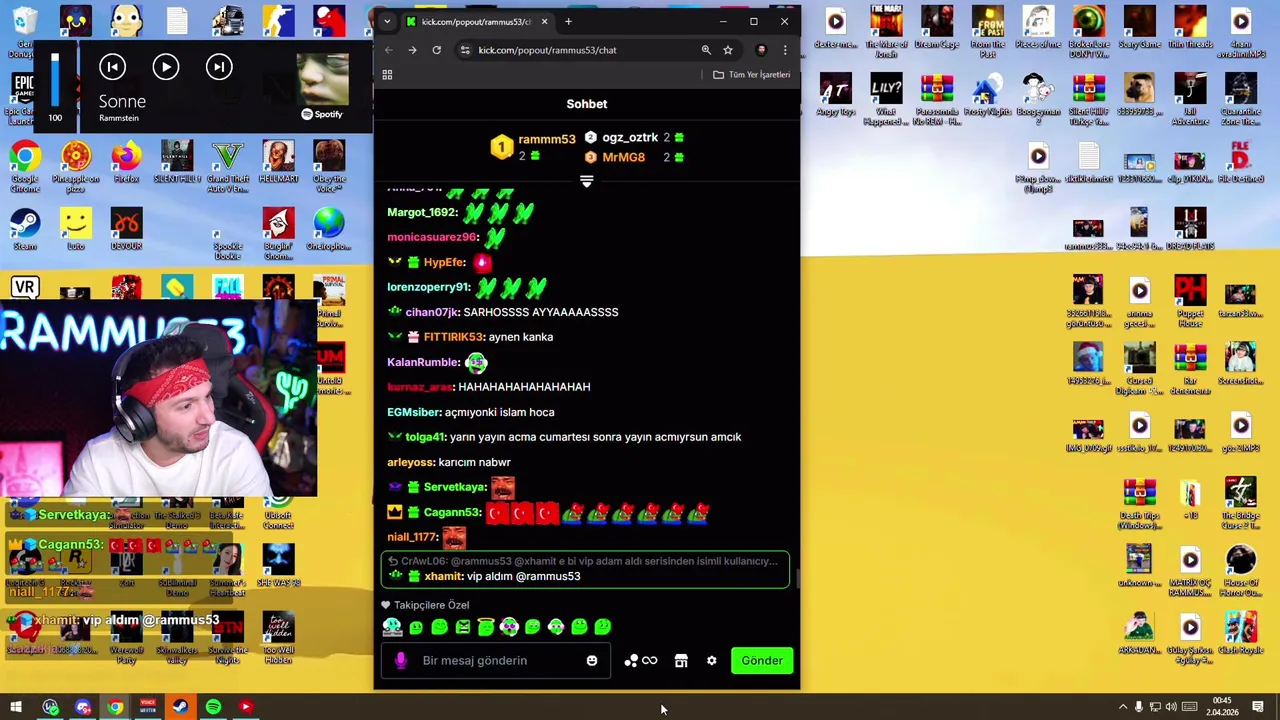The width and height of the screenshot is (1280, 720).
Task: Click the address bar URL kick.com/popout/rammus53/chat
Action: [x=547, y=50]
